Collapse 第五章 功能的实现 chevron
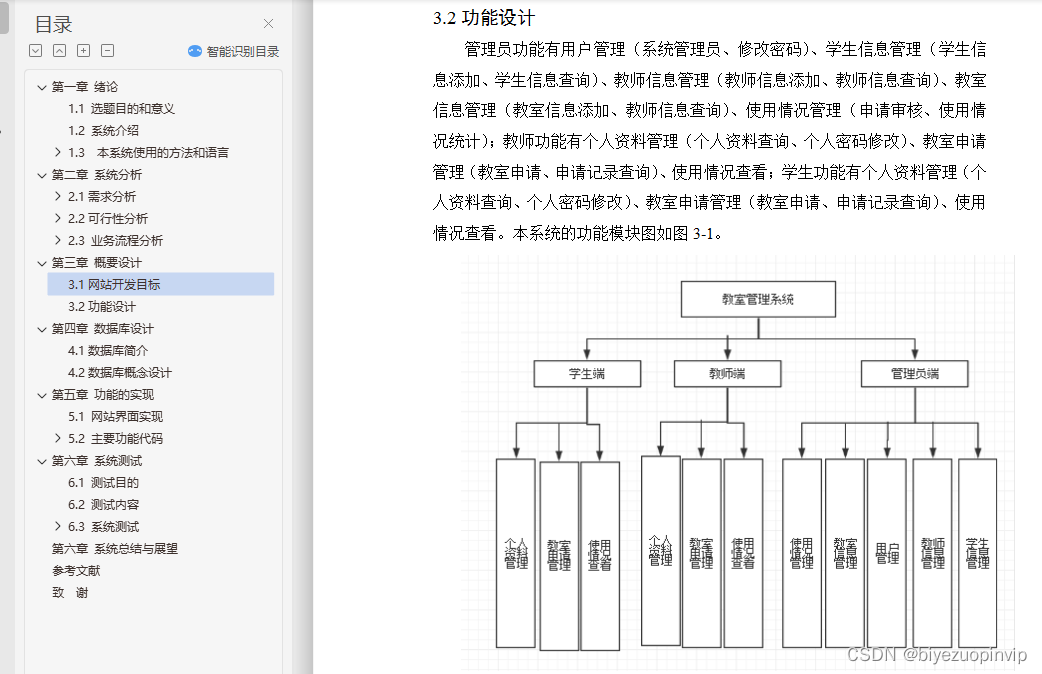1042x674 pixels. tap(42, 395)
